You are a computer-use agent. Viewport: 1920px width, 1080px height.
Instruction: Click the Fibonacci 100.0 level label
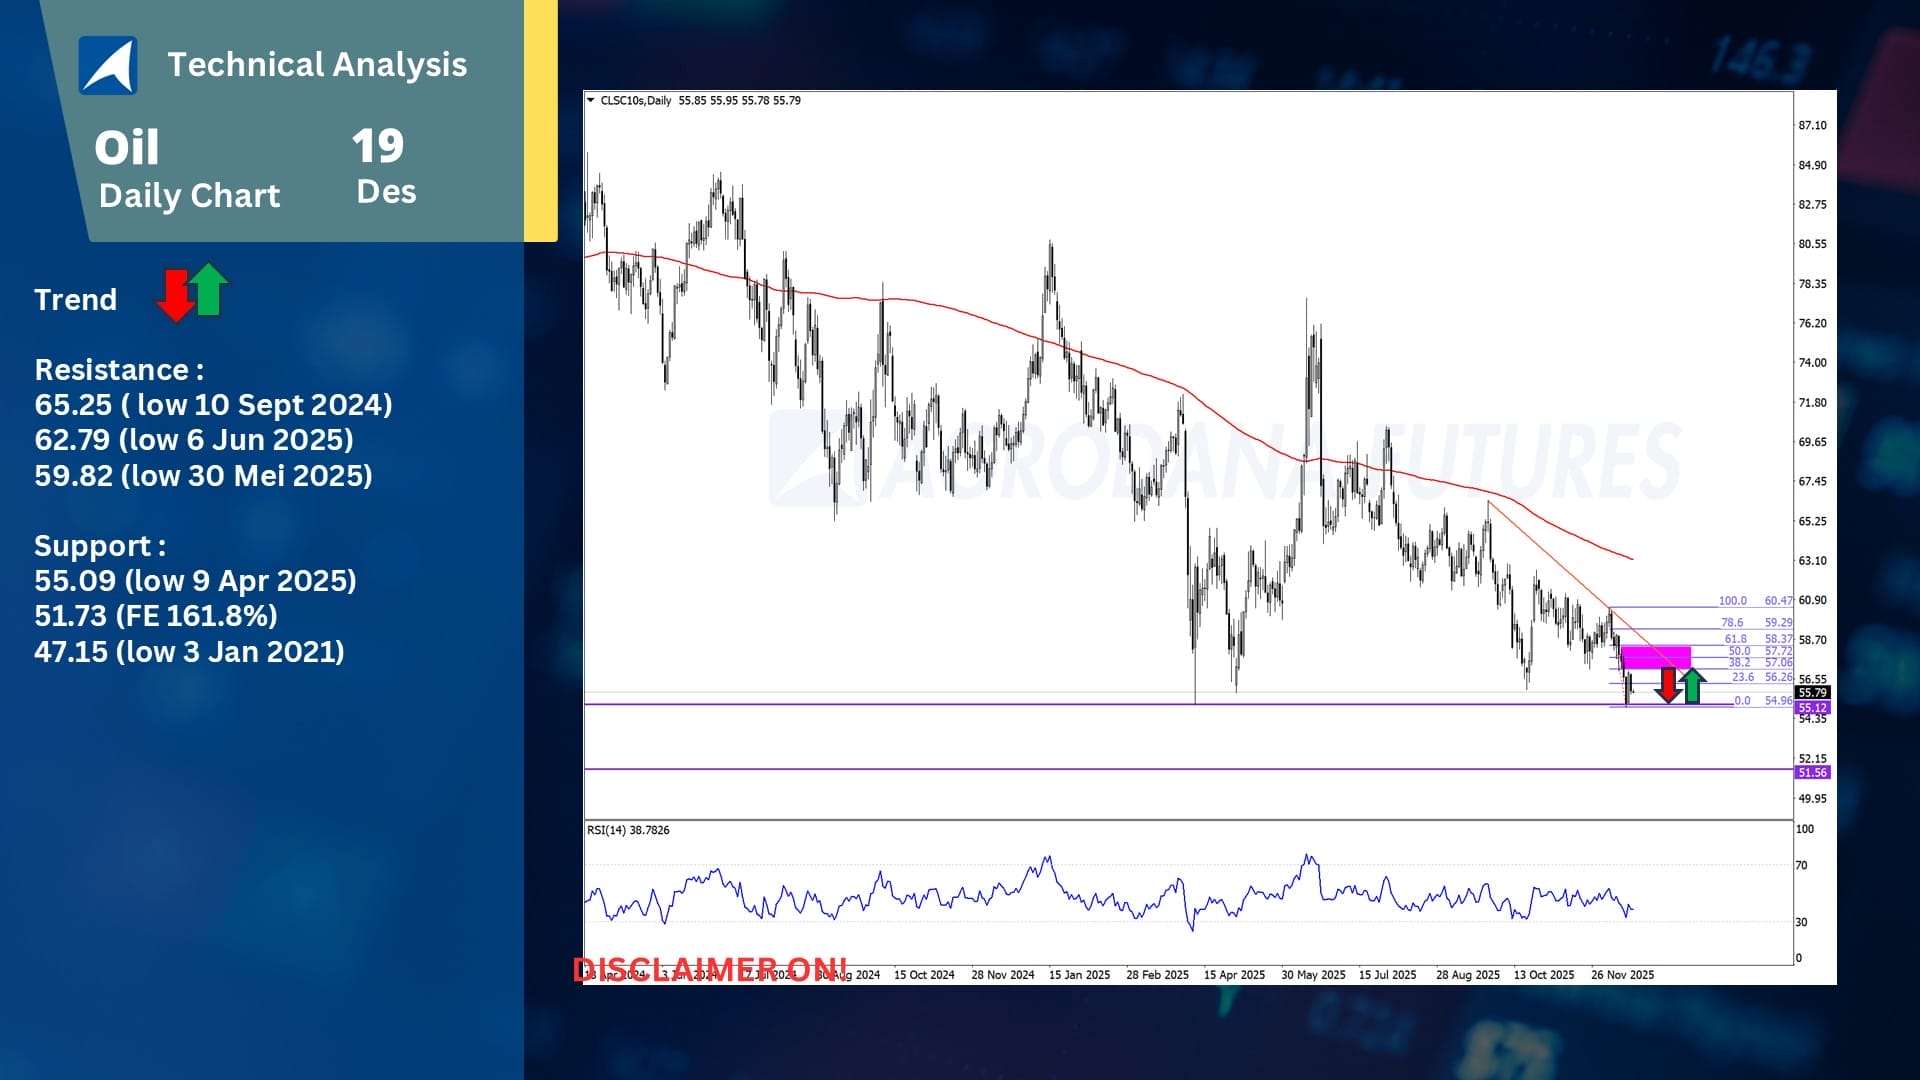(x=1732, y=601)
